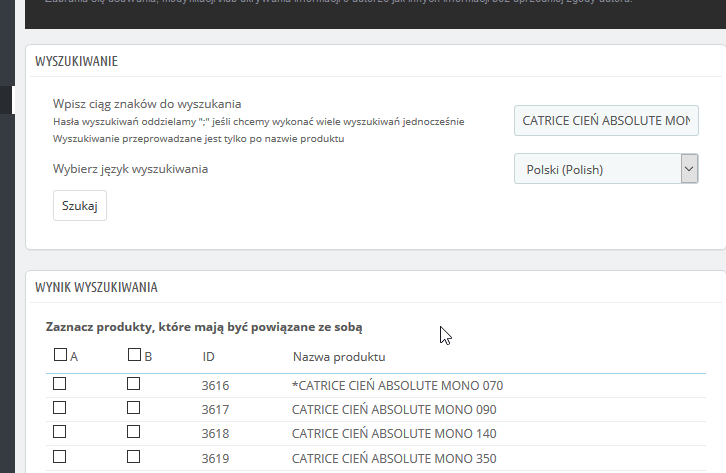Select product name *CATRICE CIEŃ ABSOLUTE MONO 070
Image resolution: width=726 pixels, height=473 pixels.
pyautogui.click(x=397, y=386)
